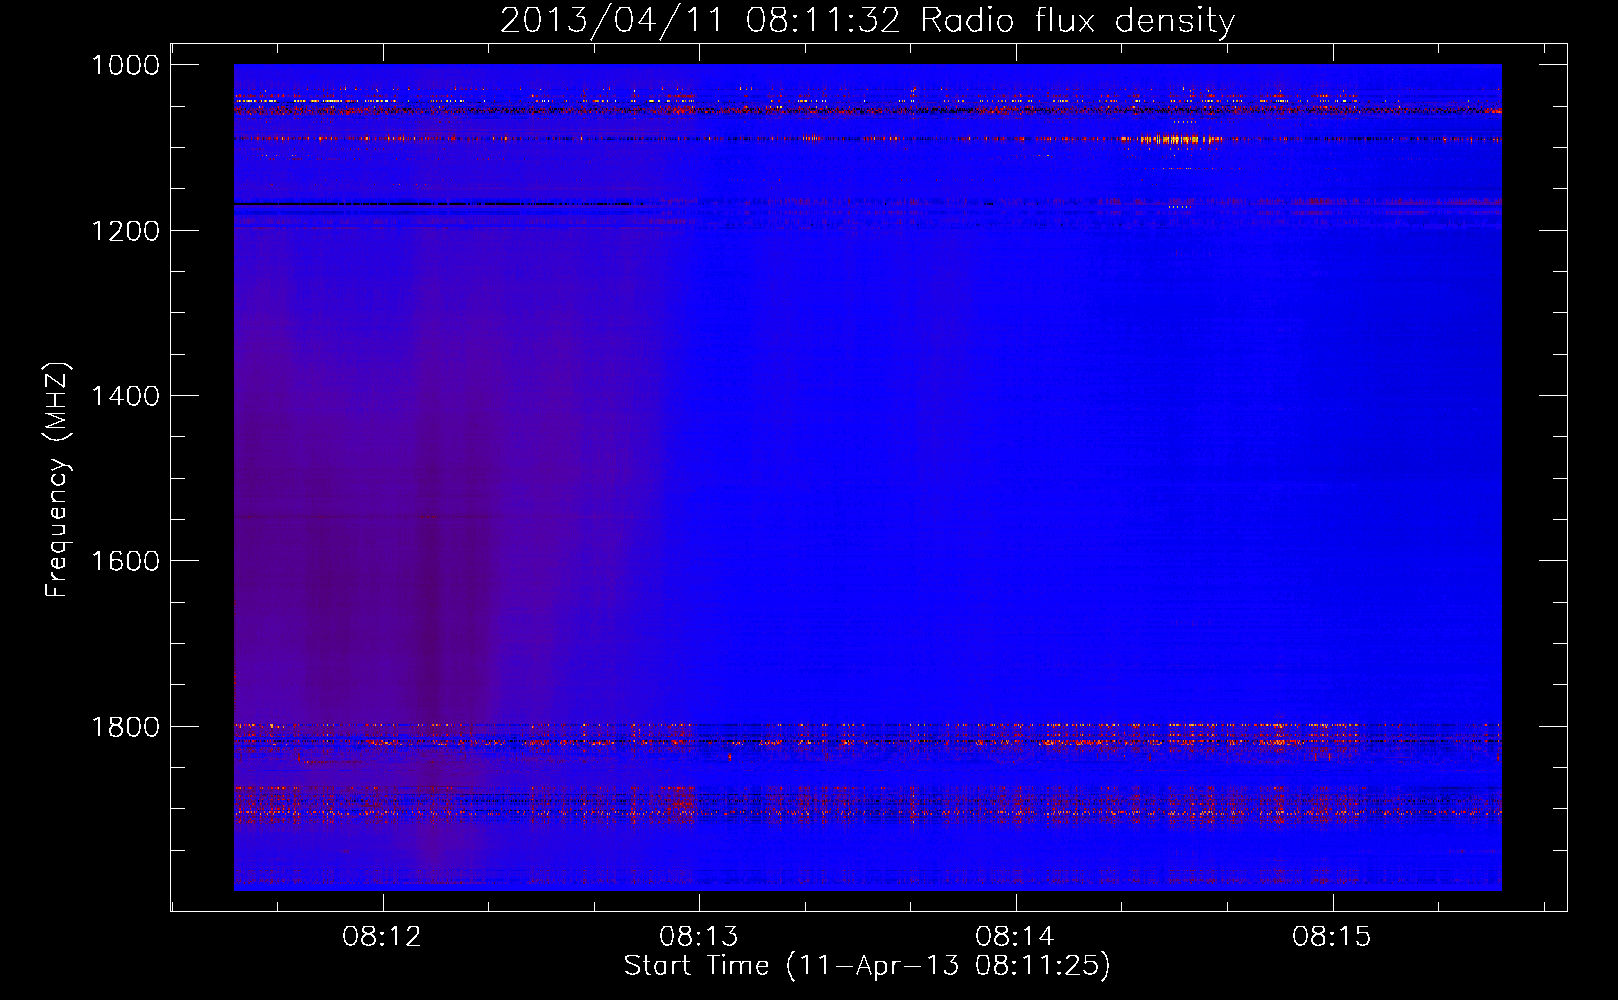Click the 08:14 time tick label
1618x1000 pixels.
click(x=1015, y=937)
